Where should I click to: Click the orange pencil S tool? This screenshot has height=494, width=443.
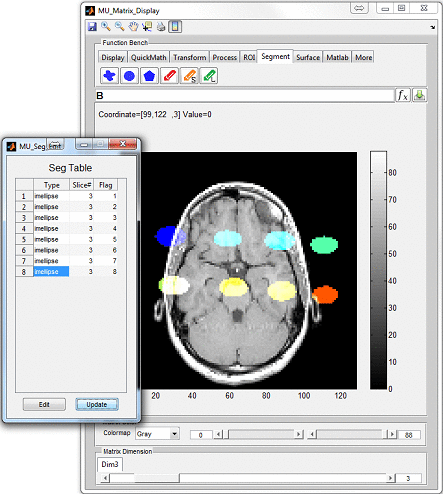click(x=189, y=76)
